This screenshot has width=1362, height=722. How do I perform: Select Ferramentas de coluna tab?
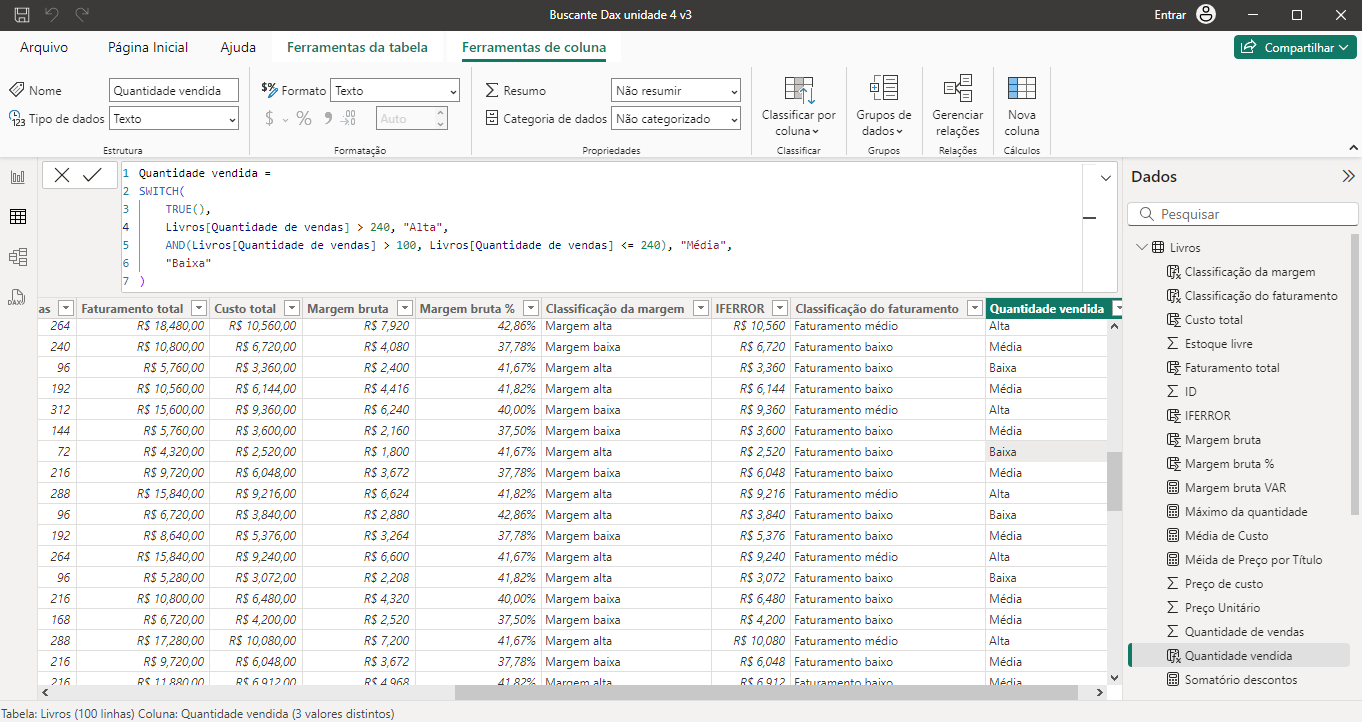(x=534, y=47)
